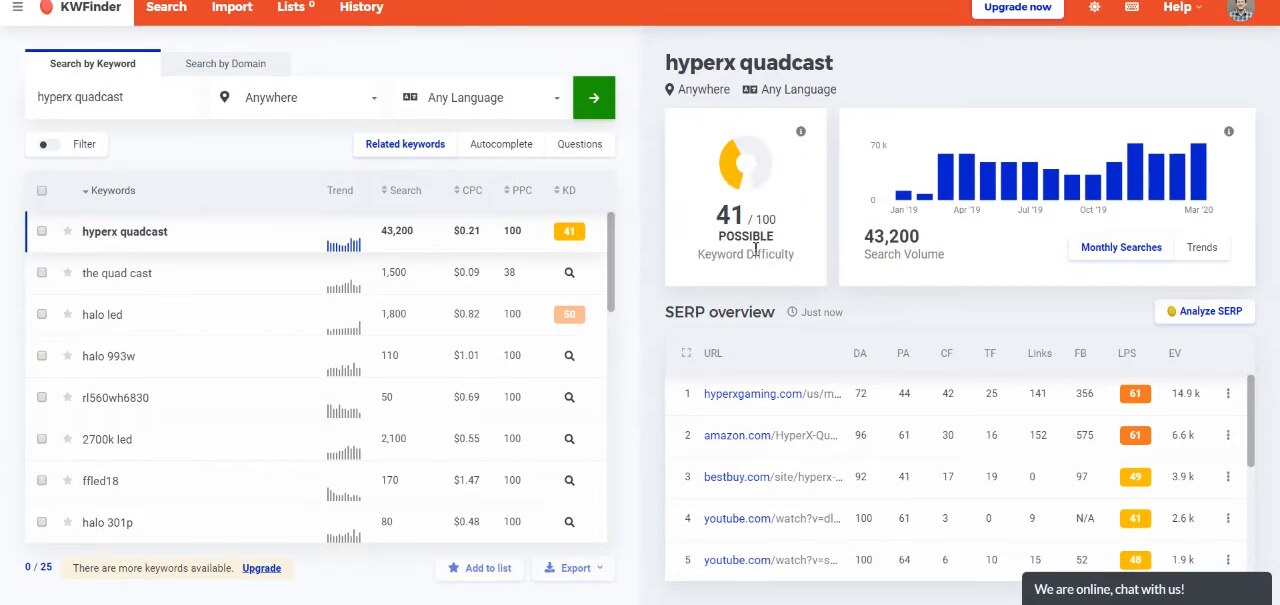Click the Add to list button

pos(479,568)
